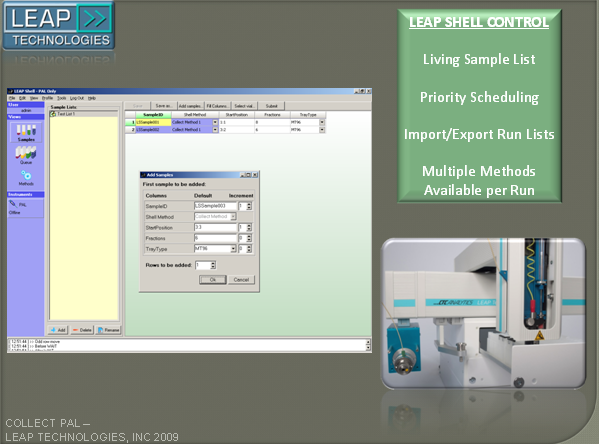Image resolution: width=599 pixels, height=444 pixels.
Task: Adjust the StartPosition increment stepper
Action: 249,228
